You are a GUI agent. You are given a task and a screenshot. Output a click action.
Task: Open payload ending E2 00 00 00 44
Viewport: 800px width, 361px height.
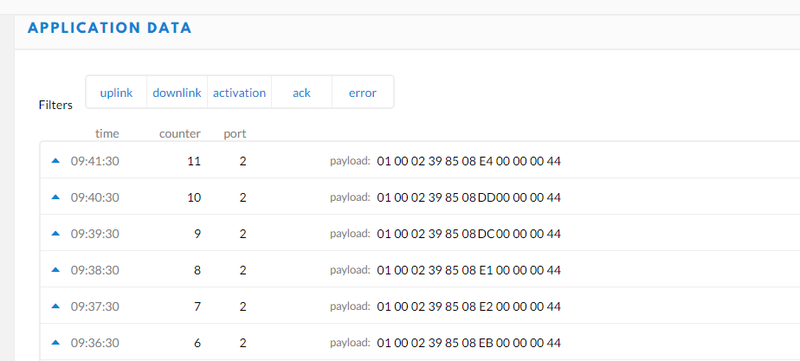click(468, 306)
